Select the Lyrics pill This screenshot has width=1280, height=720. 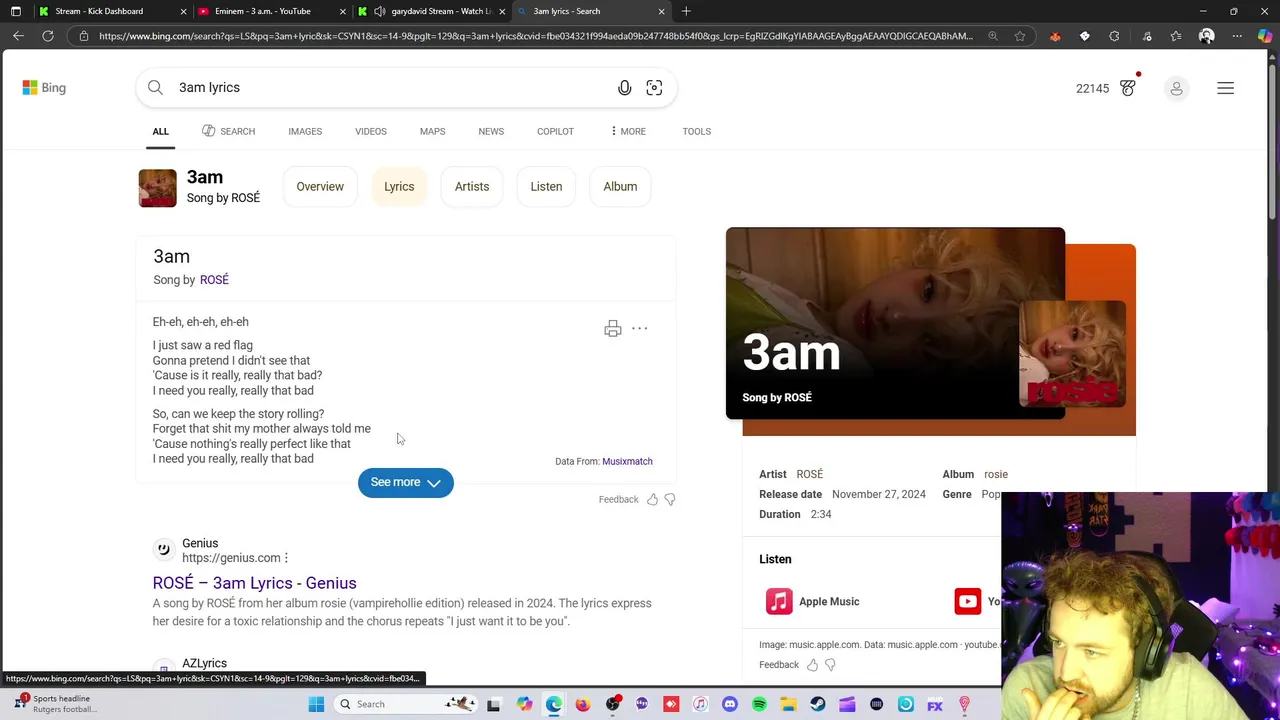point(399,187)
